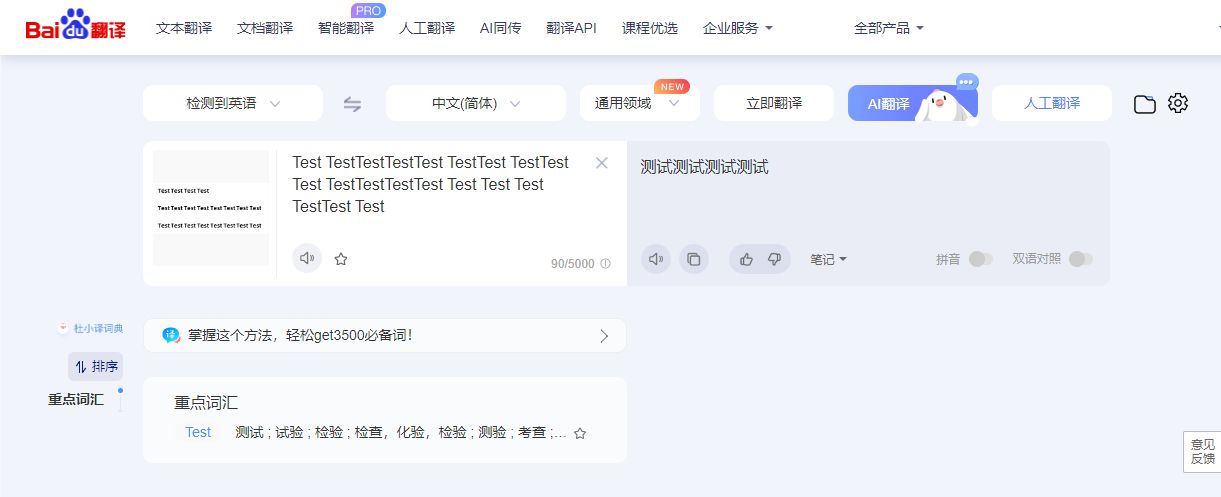Click info icon beside 90/5000 counter
The image size is (1221, 497).
[605, 264]
